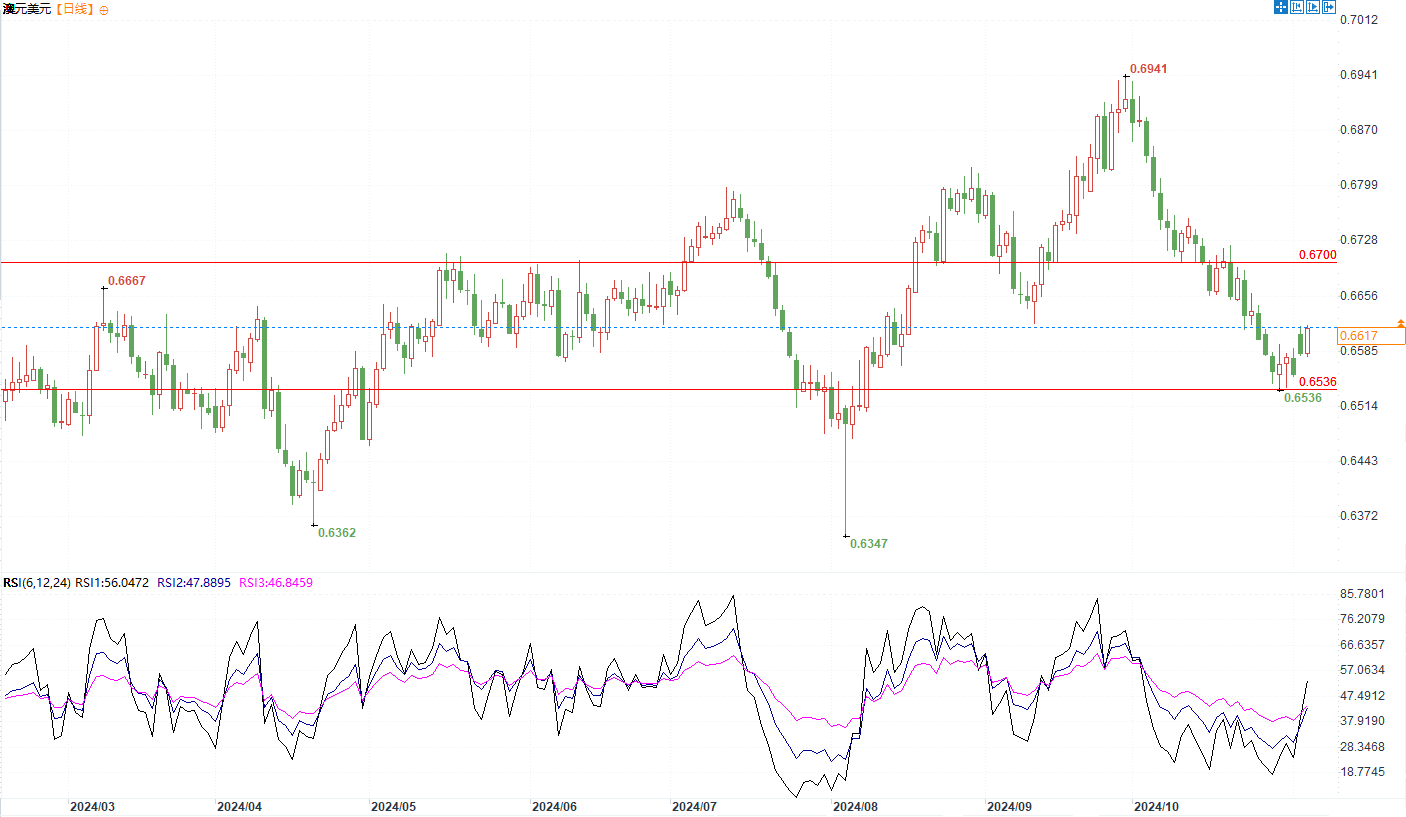Click the play-forward chart axis icon
The width and height of the screenshot is (1406, 817).
coord(1313,7)
